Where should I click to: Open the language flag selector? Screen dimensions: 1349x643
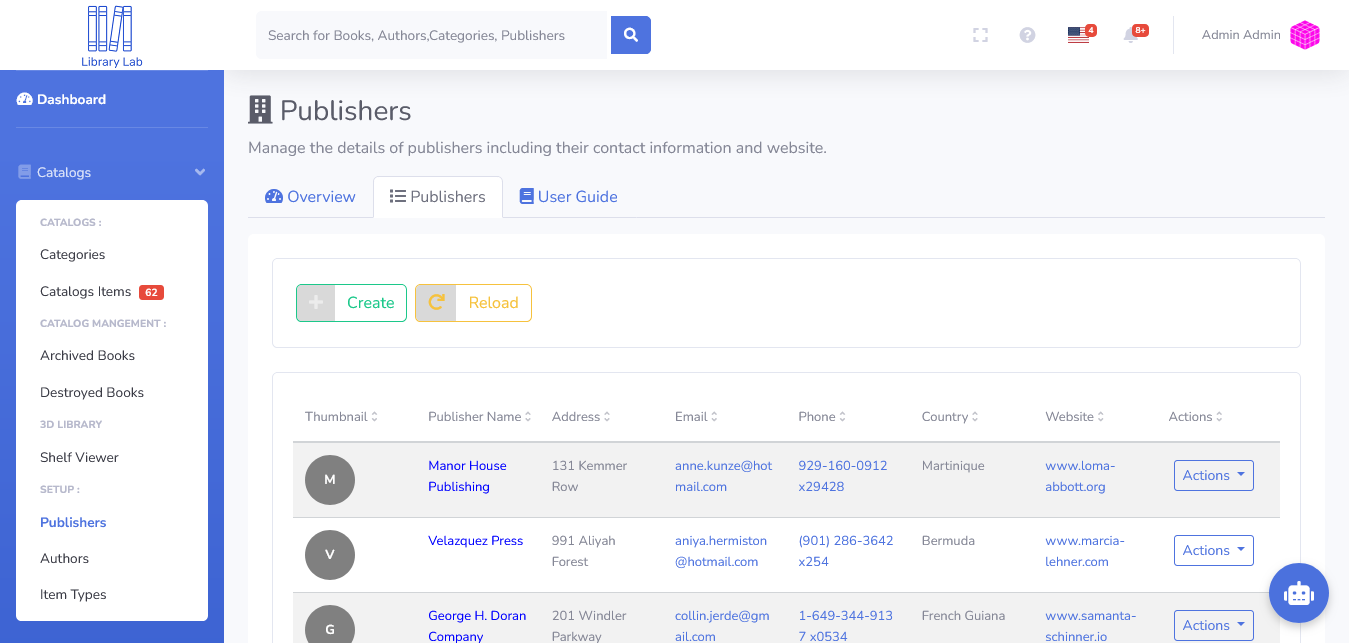point(1077,35)
